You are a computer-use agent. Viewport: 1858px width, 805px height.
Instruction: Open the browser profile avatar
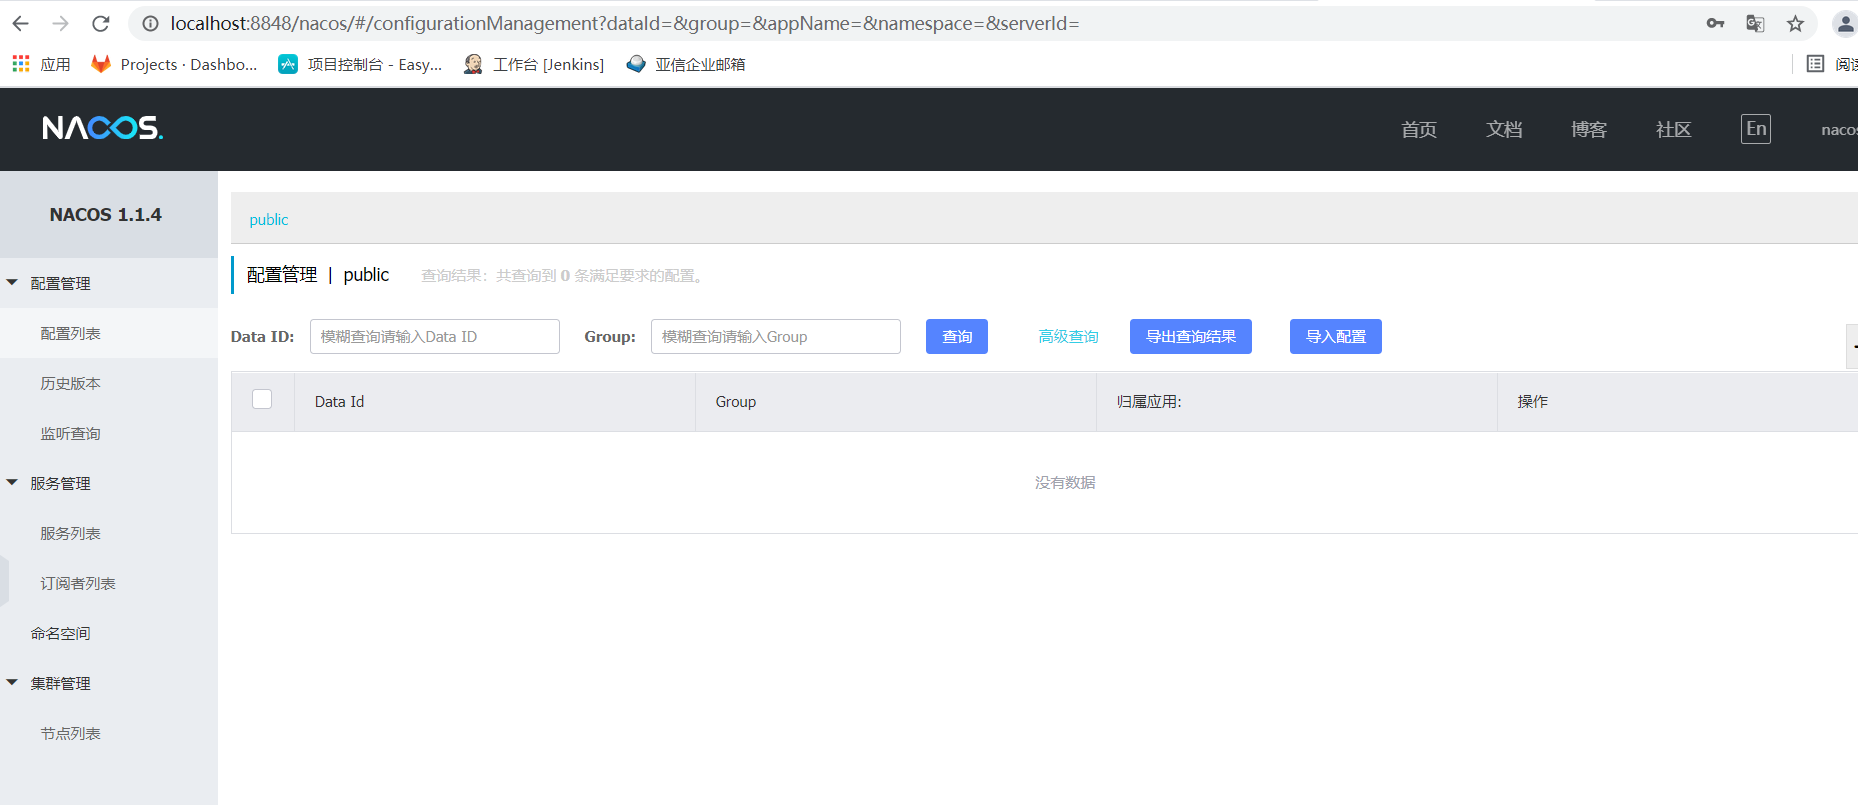click(x=1845, y=23)
